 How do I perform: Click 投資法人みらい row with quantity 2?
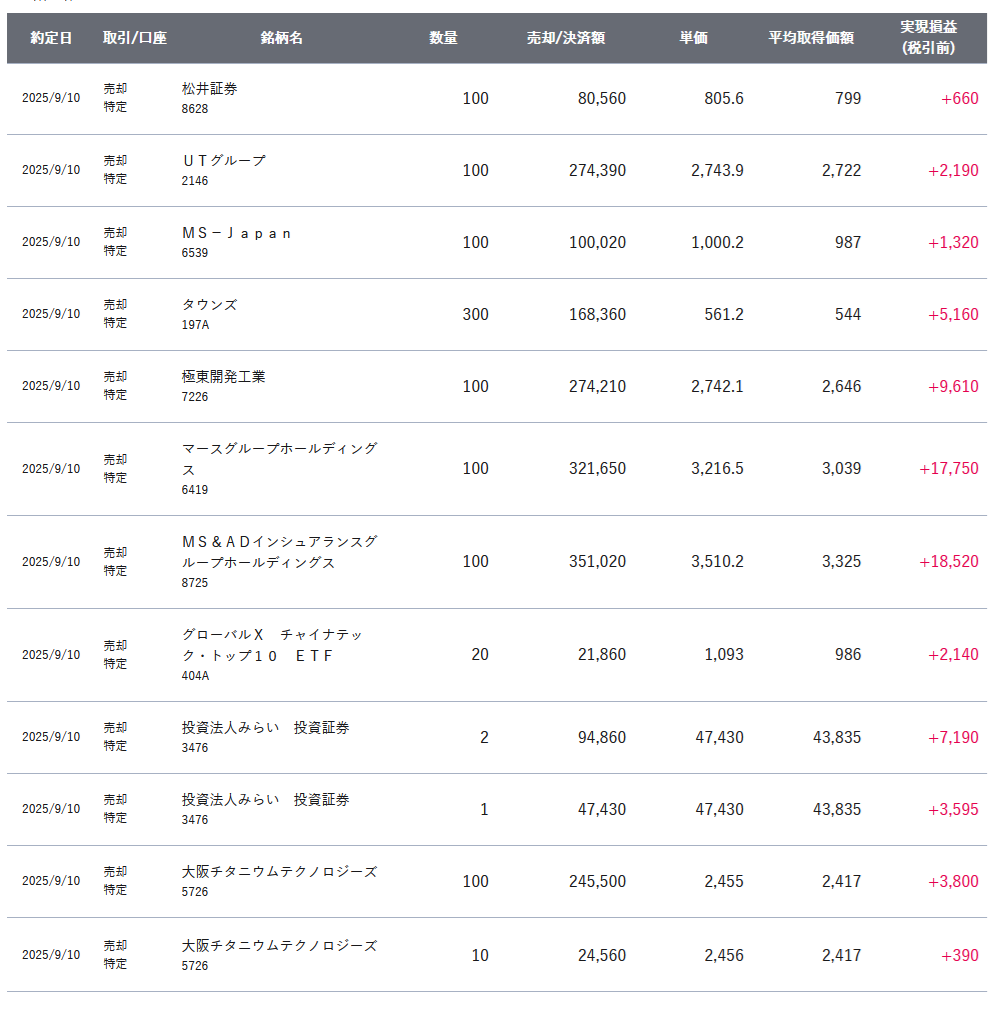point(265,728)
